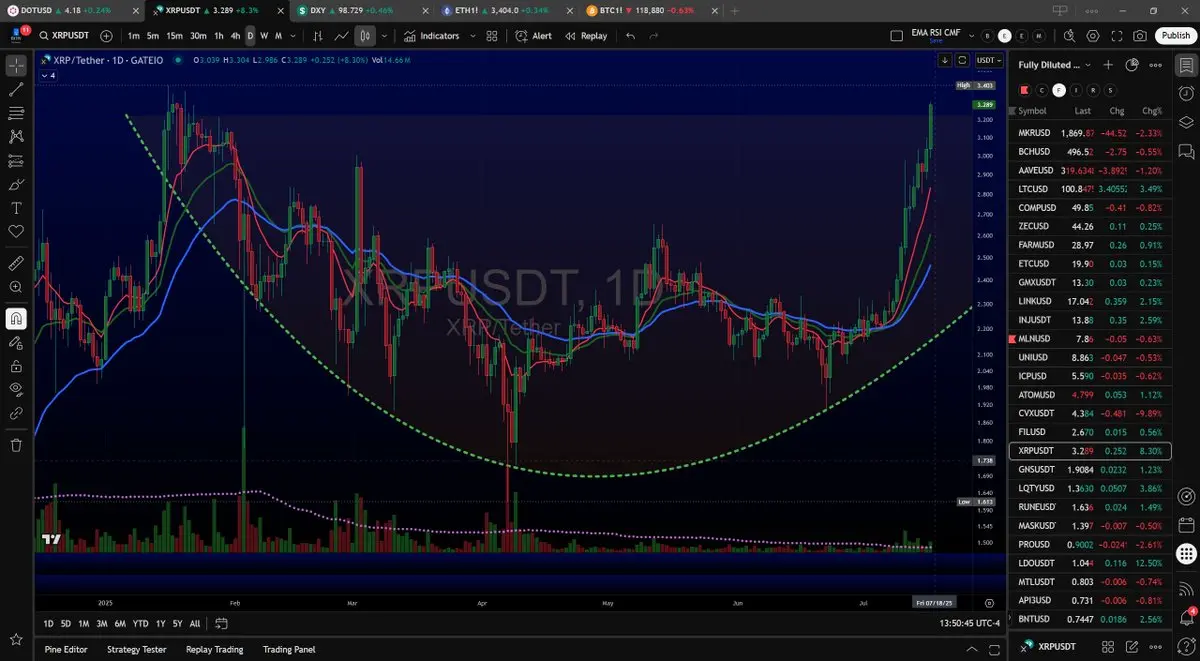This screenshot has width=1200, height=661.
Task: Toggle magnet mode
Action: (x=16, y=319)
